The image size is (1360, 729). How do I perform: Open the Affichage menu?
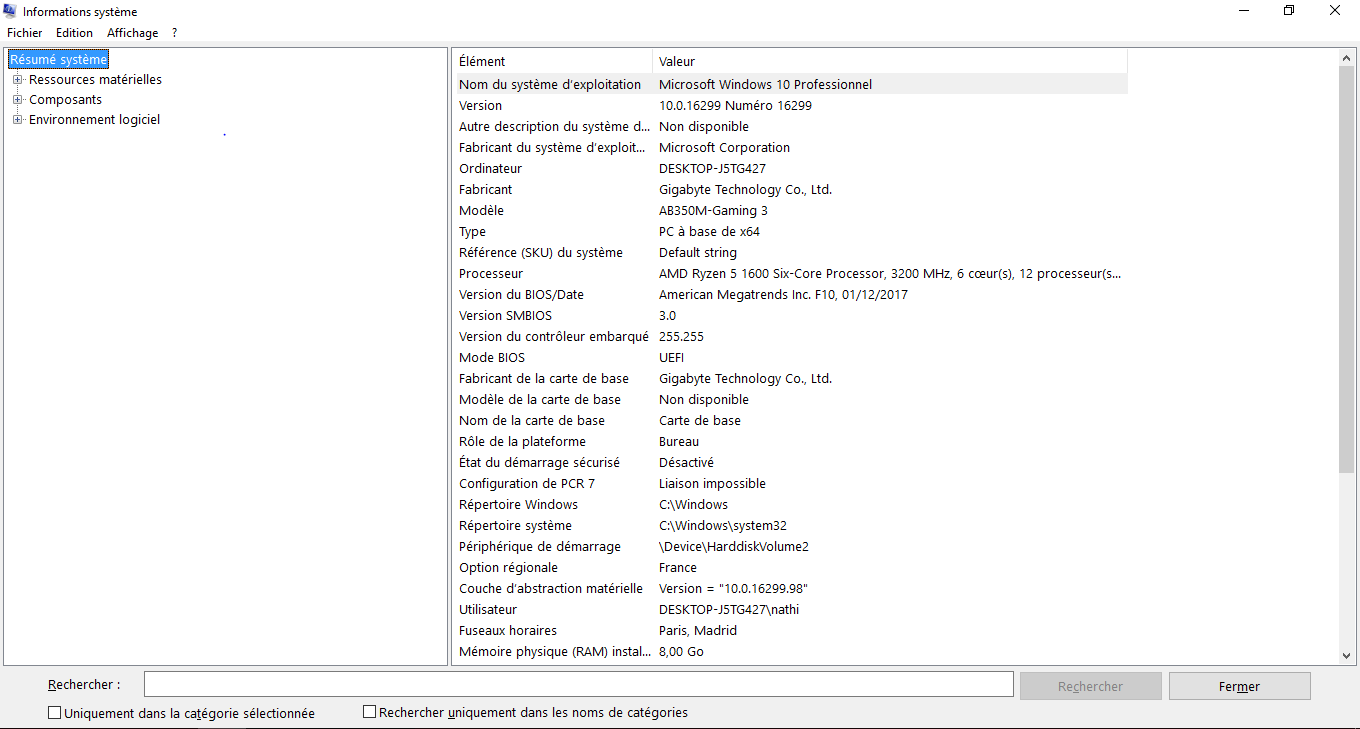coord(133,33)
